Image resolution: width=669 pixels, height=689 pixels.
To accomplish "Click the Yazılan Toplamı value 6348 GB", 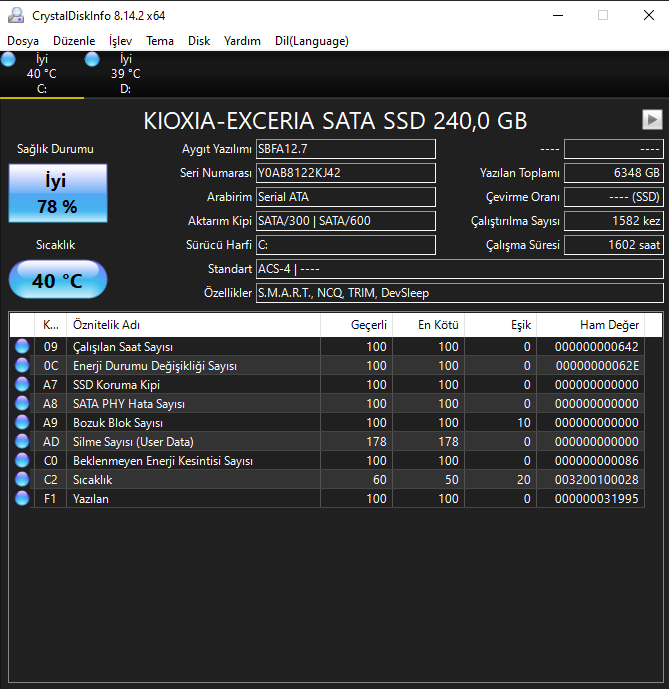I will [x=614, y=173].
